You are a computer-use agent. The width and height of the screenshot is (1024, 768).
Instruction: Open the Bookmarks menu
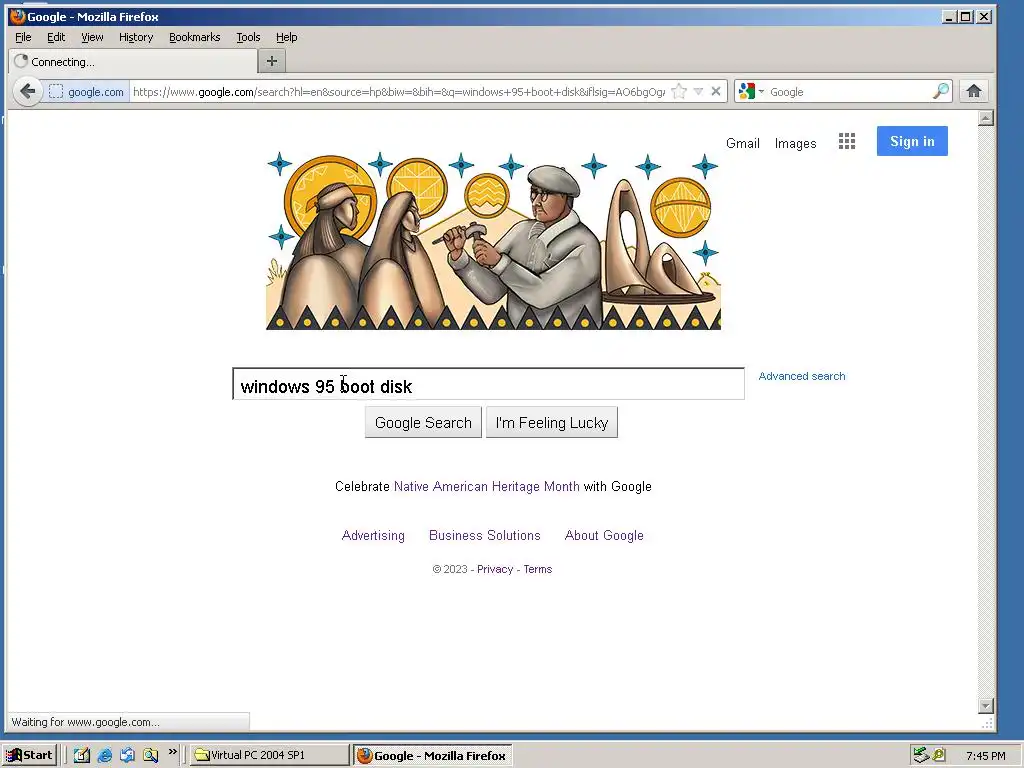pos(195,37)
